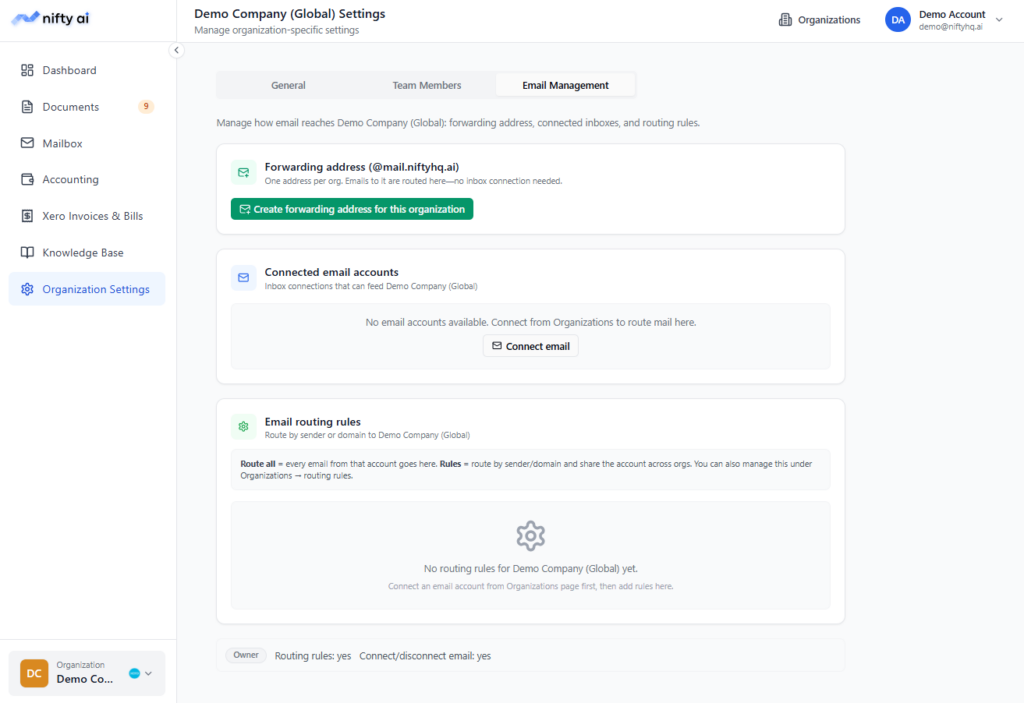Image resolution: width=1024 pixels, height=703 pixels.
Task: Expand the Demo Account dropdown chevron
Action: click(999, 20)
